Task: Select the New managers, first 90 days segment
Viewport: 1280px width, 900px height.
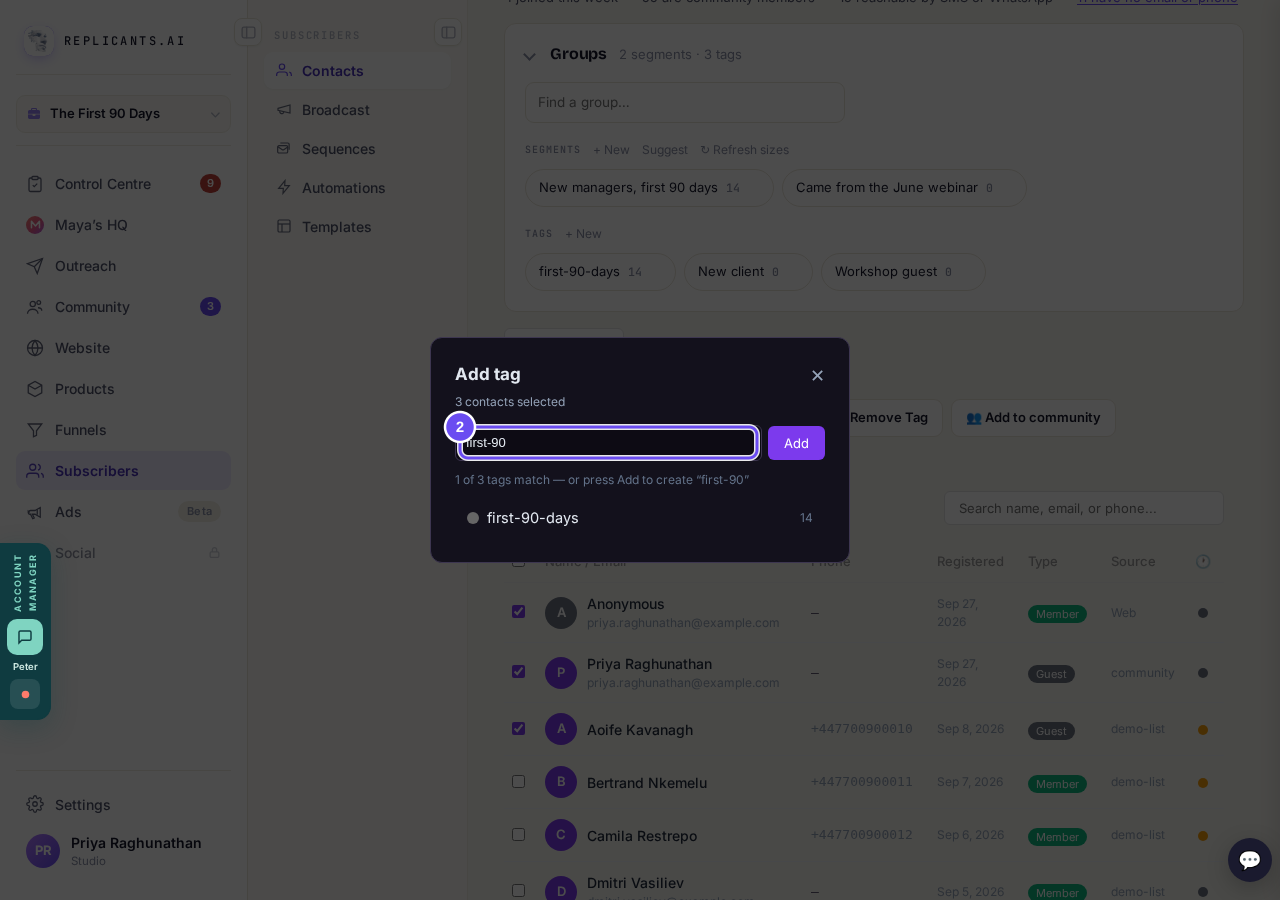Action: (649, 188)
